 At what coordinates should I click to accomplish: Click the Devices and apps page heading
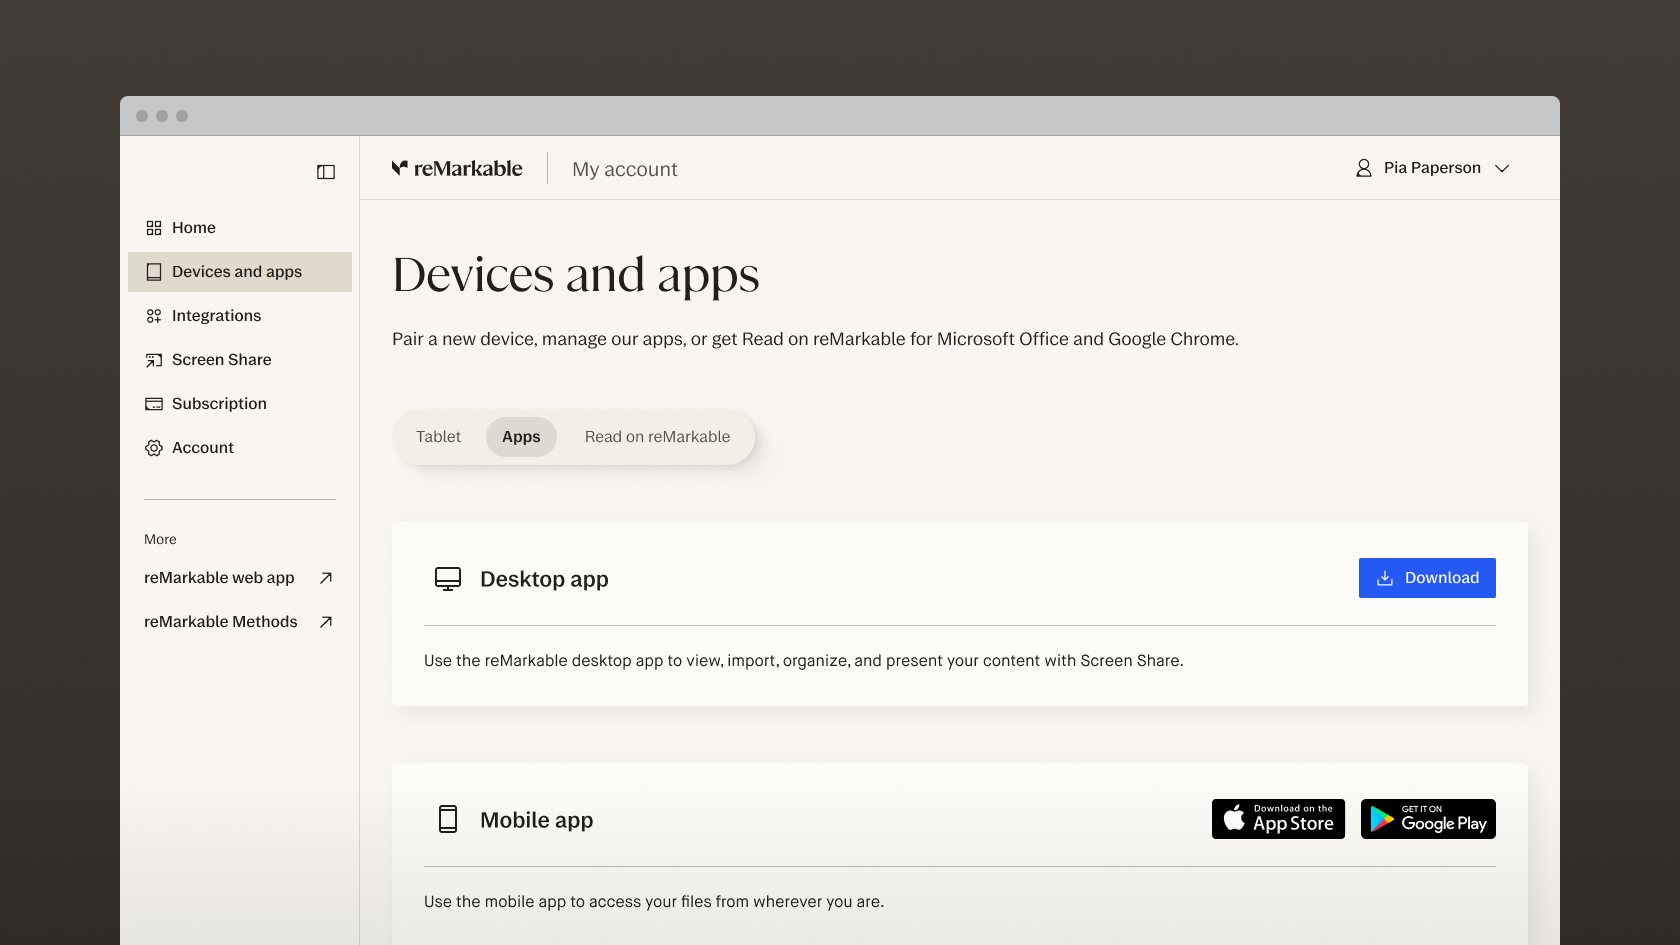[x=576, y=275]
